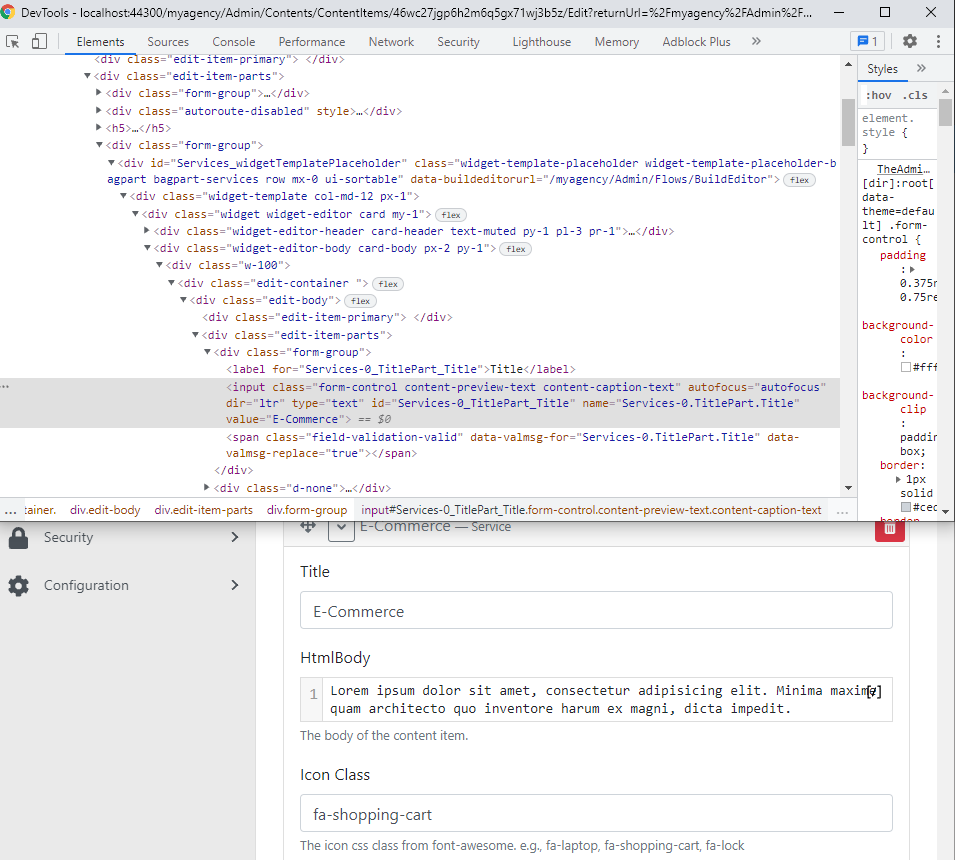Viewport: 955px width, 860px height.
Task: Click the flex badge beside widget-editor card
Action: [x=451, y=215]
